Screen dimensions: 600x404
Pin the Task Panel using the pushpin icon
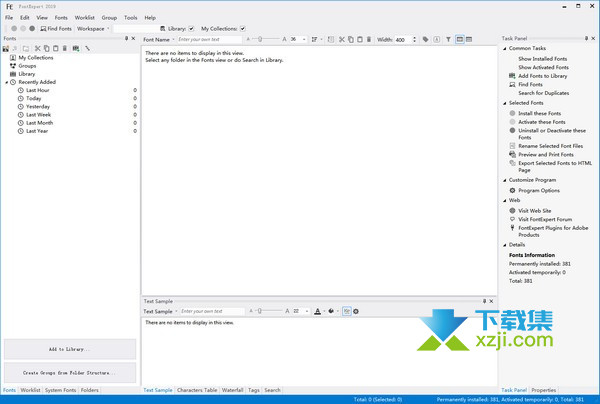click(585, 38)
